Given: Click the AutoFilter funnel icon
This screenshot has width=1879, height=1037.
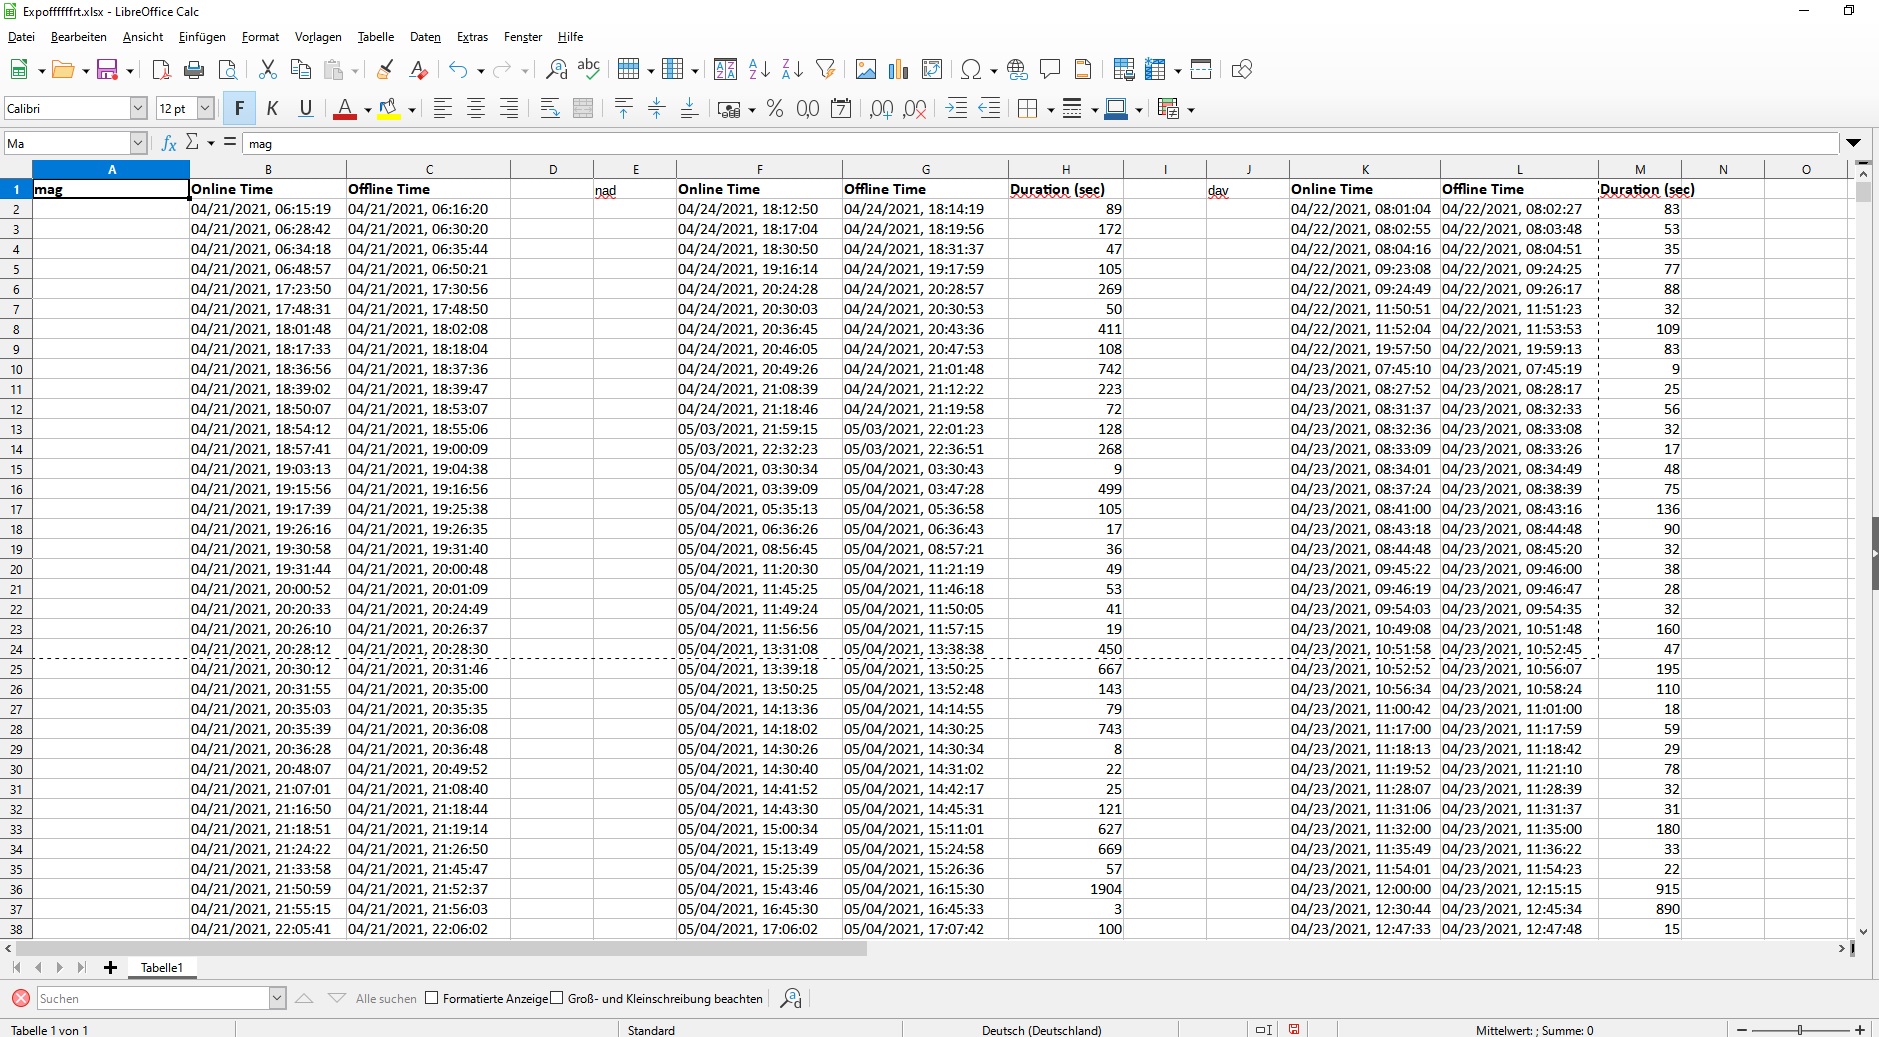Looking at the screenshot, I should click(825, 70).
